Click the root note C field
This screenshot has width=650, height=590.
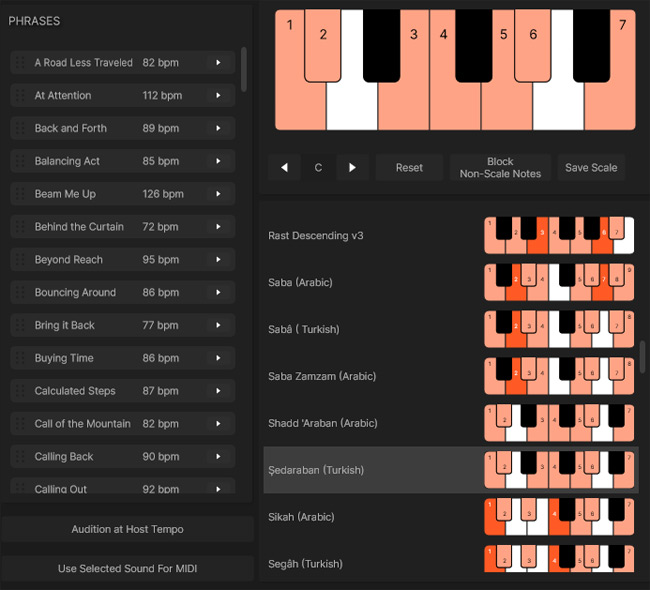click(318, 168)
